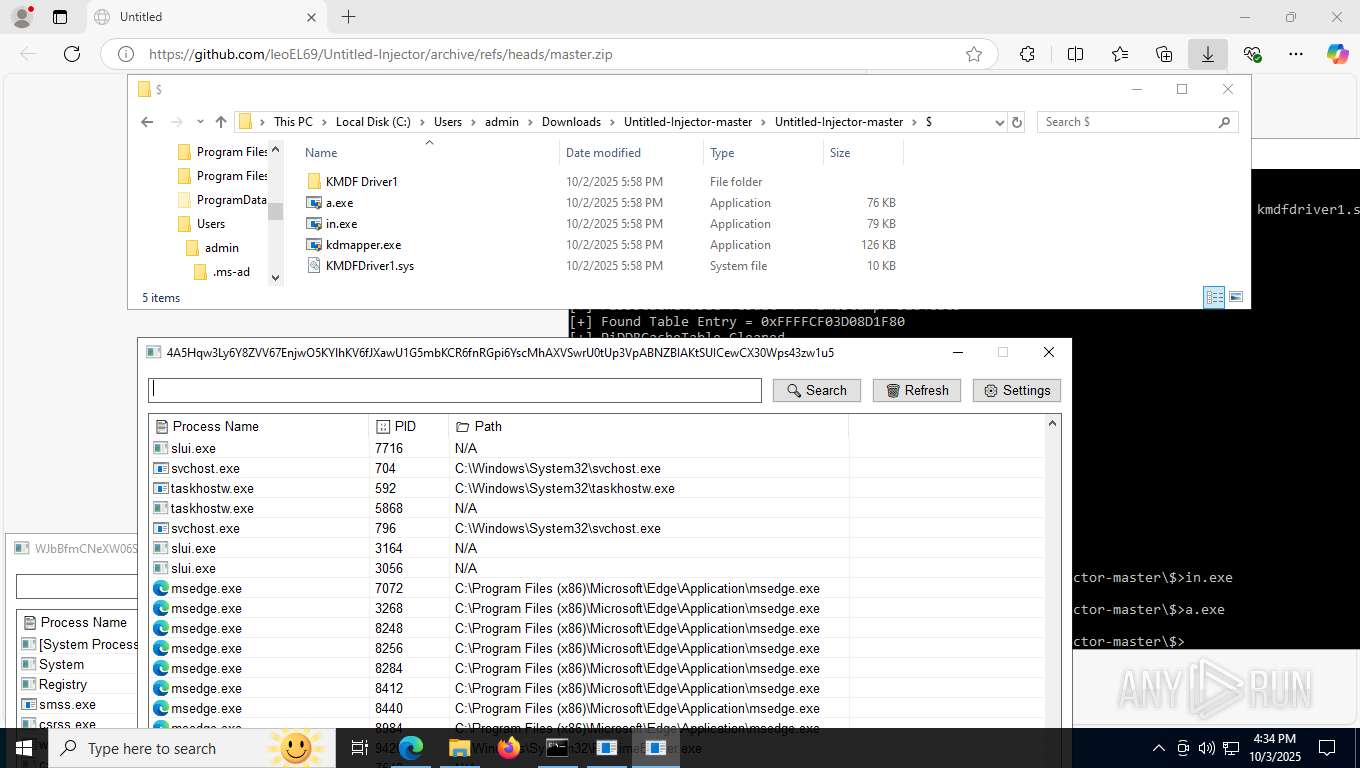The width and height of the screenshot is (1360, 768).
Task: Open a new browser tab
Action: click(348, 17)
